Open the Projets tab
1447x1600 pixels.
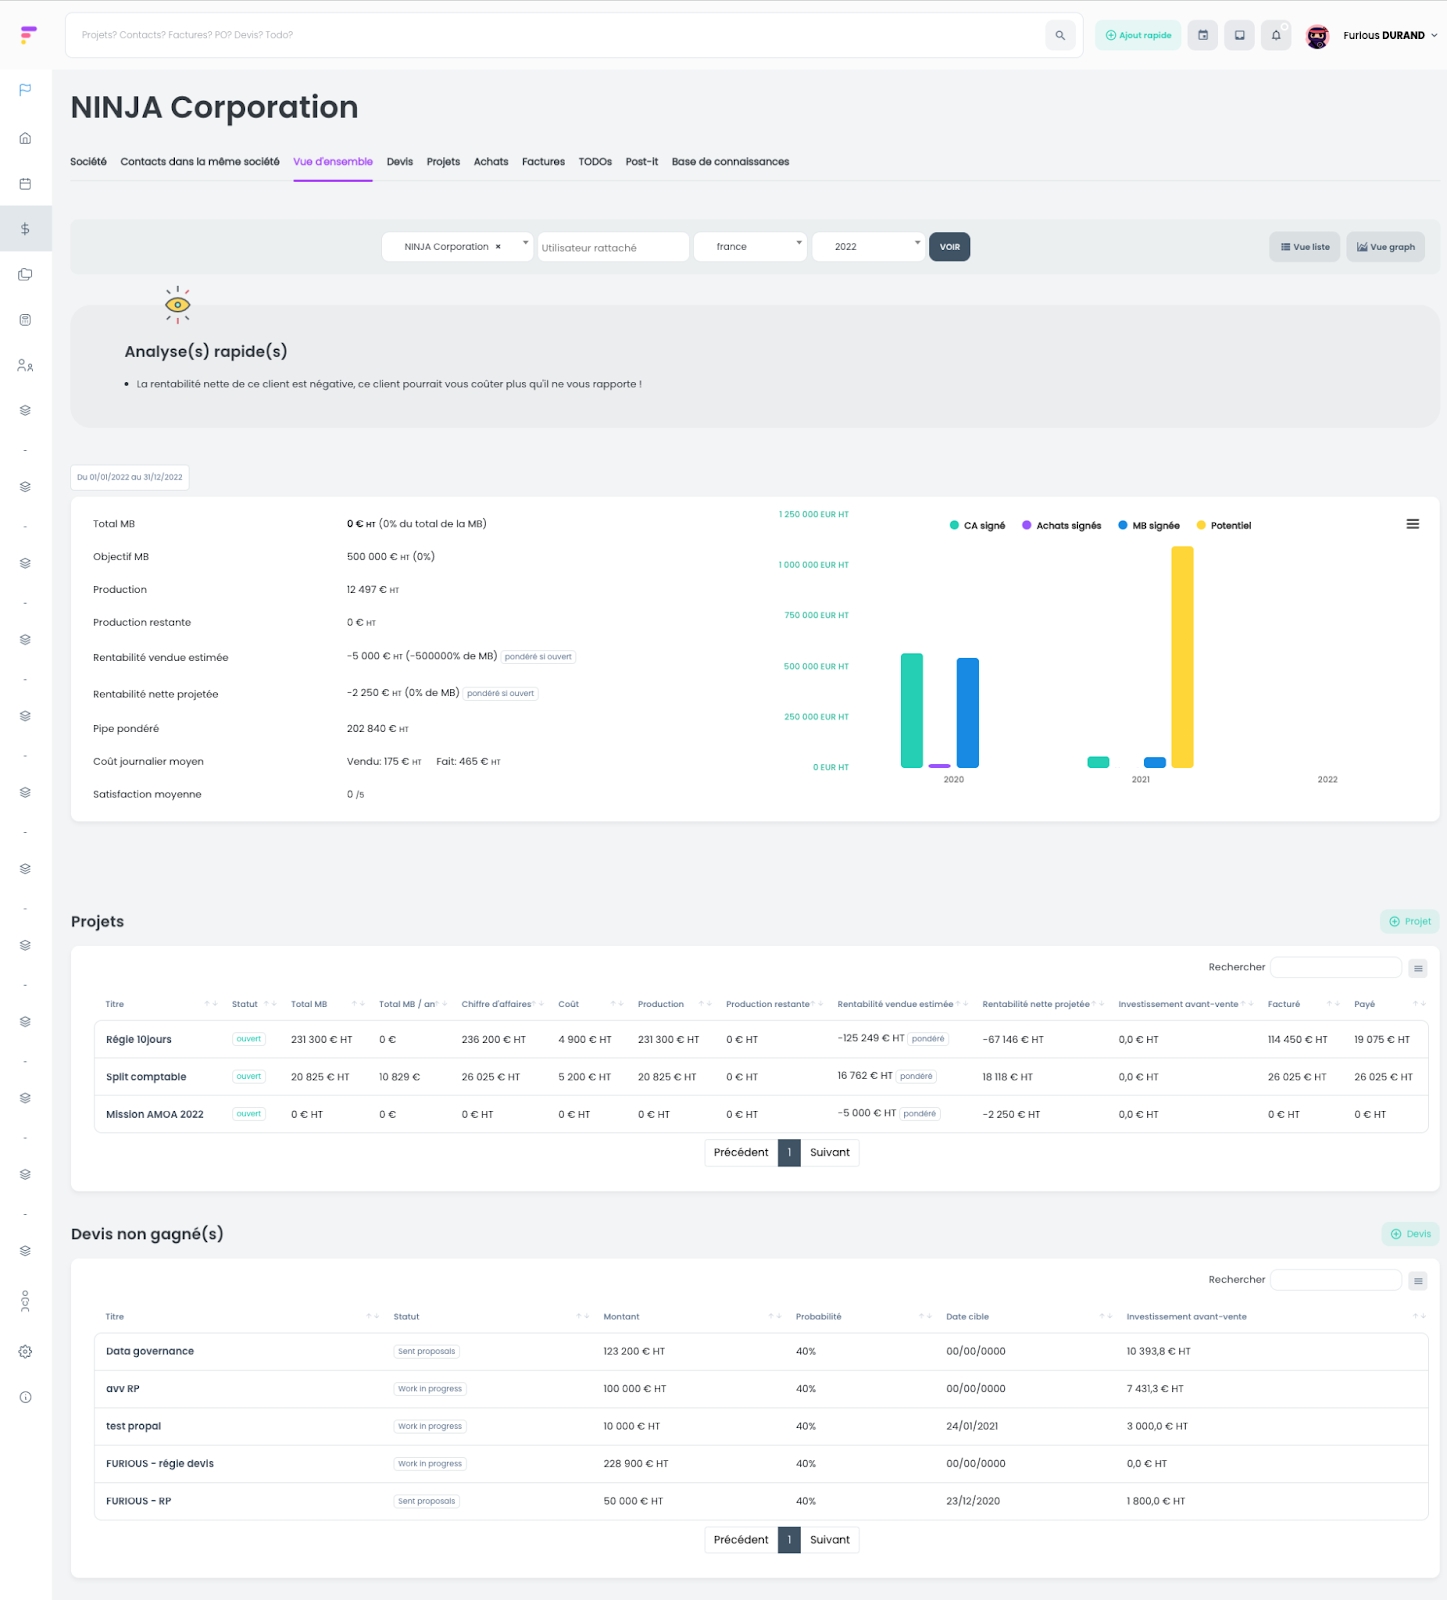pyautogui.click(x=443, y=162)
